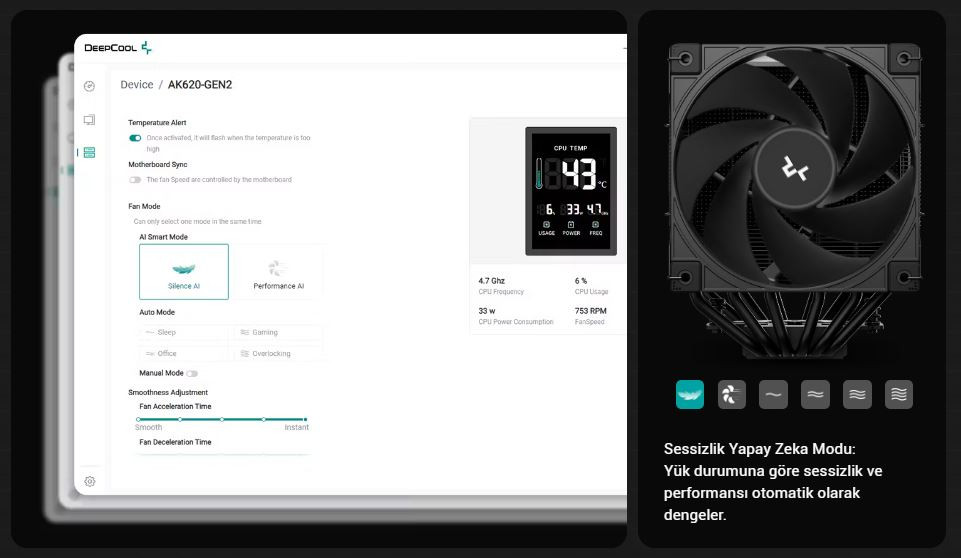Select the double-wave mode icon below cooler
The height and width of the screenshot is (558, 961).
coord(815,394)
